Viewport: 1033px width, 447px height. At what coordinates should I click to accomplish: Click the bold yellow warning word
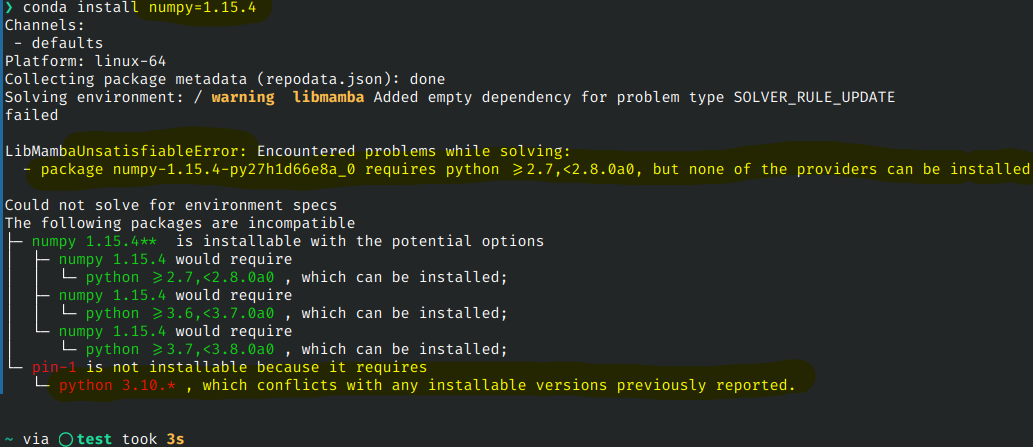click(x=243, y=96)
